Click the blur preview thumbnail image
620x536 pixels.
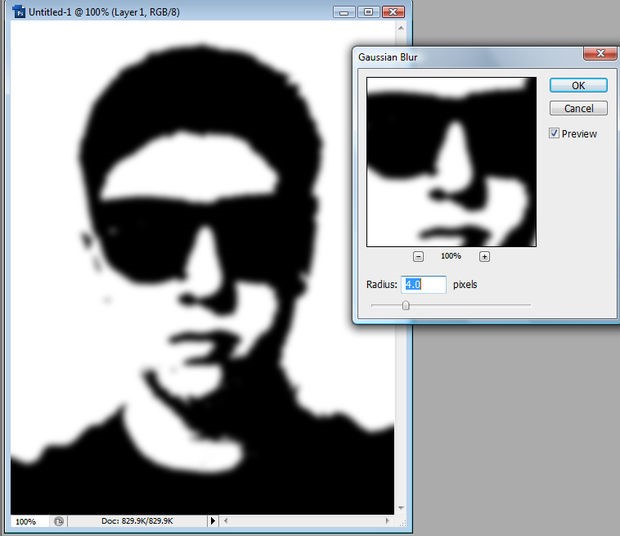point(451,162)
